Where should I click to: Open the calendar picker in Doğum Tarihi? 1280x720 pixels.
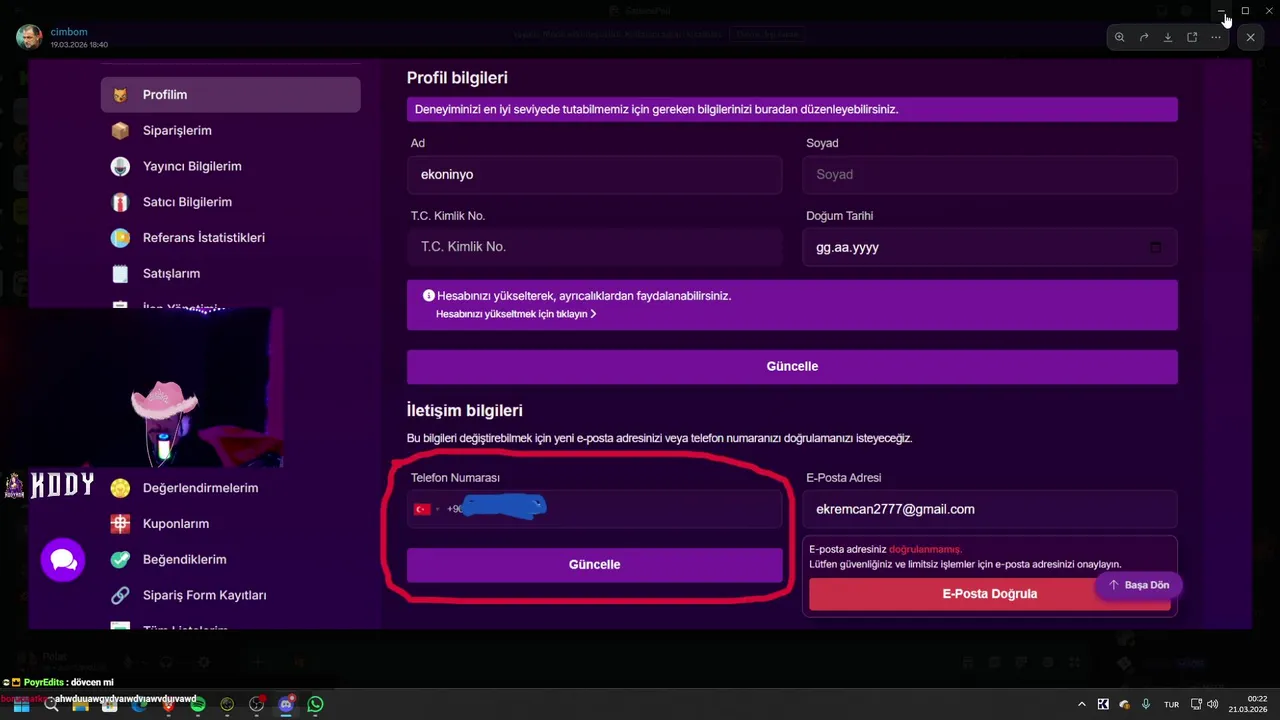click(x=1155, y=247)
